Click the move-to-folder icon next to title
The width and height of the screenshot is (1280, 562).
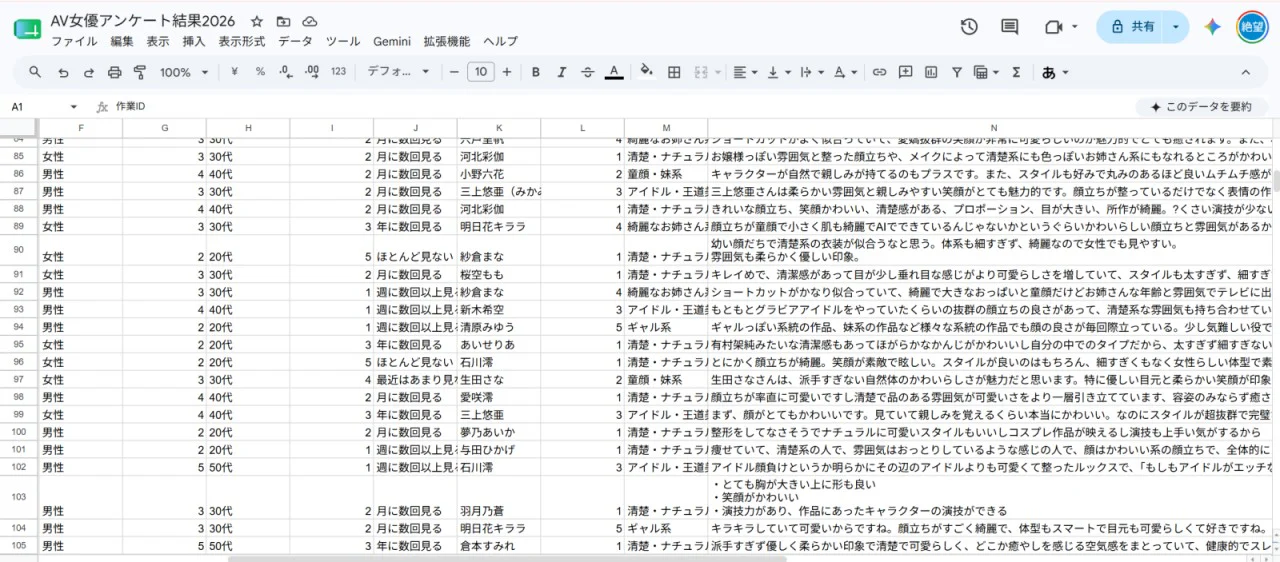click(x=283, y=21)
